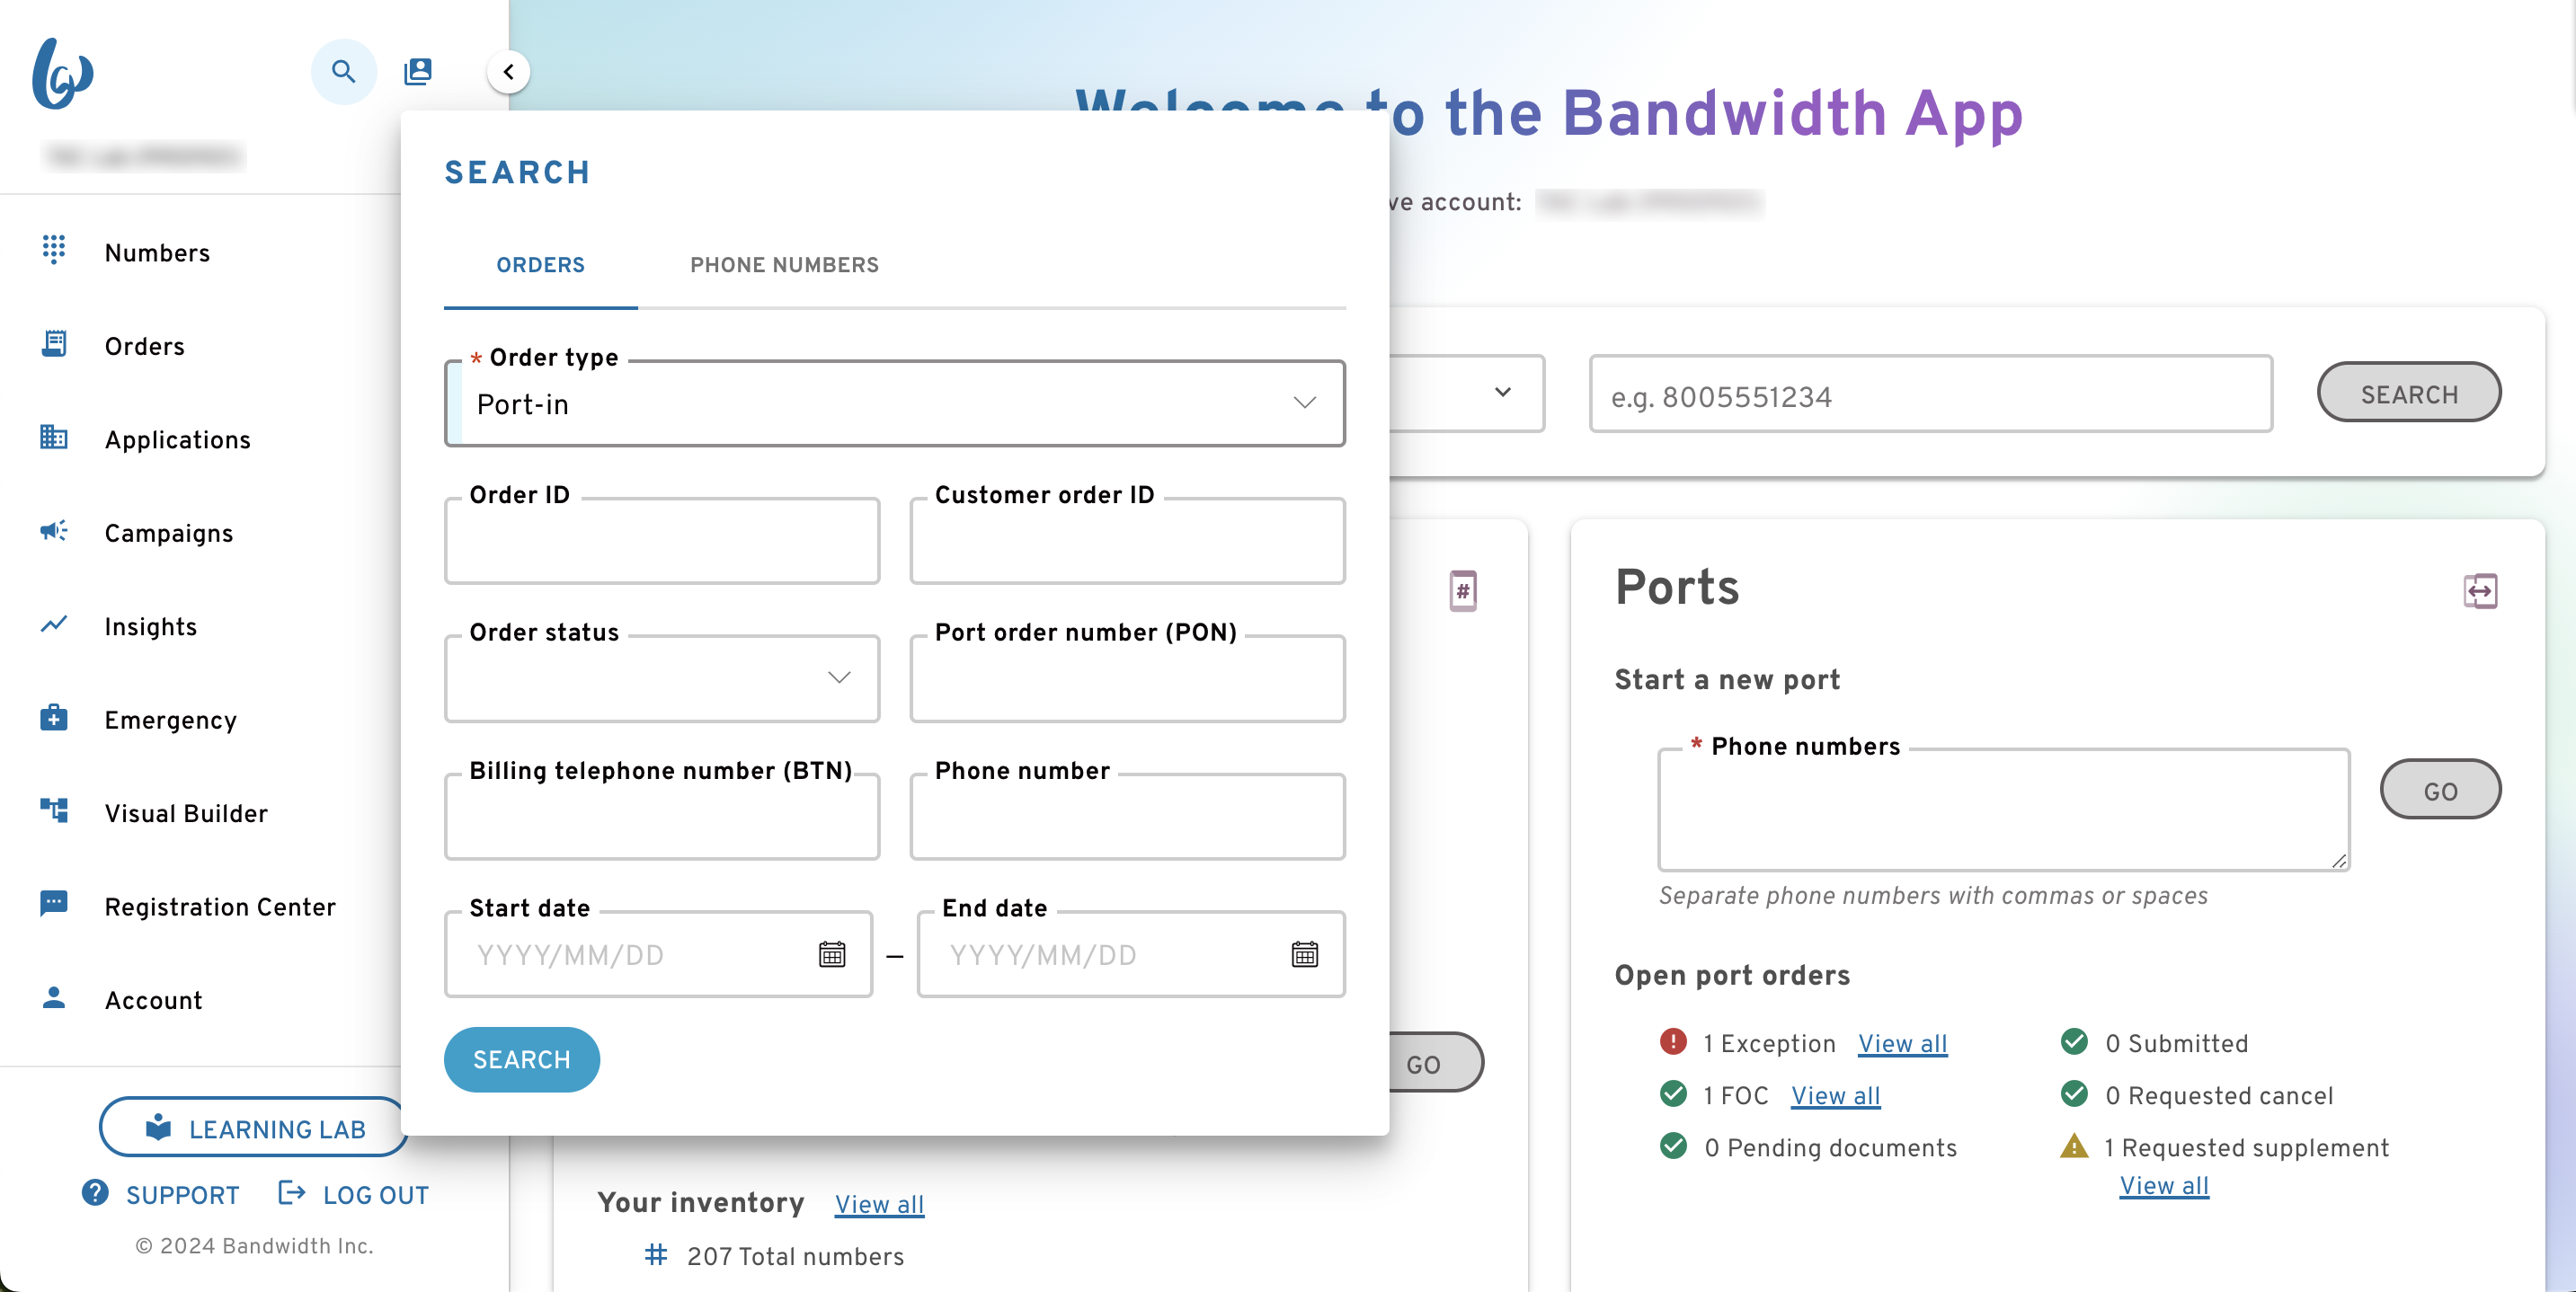This screenshot has width=2576, height=1292.
Task: Focus the Port order number (PON) field
Action: click(1127, 679)
